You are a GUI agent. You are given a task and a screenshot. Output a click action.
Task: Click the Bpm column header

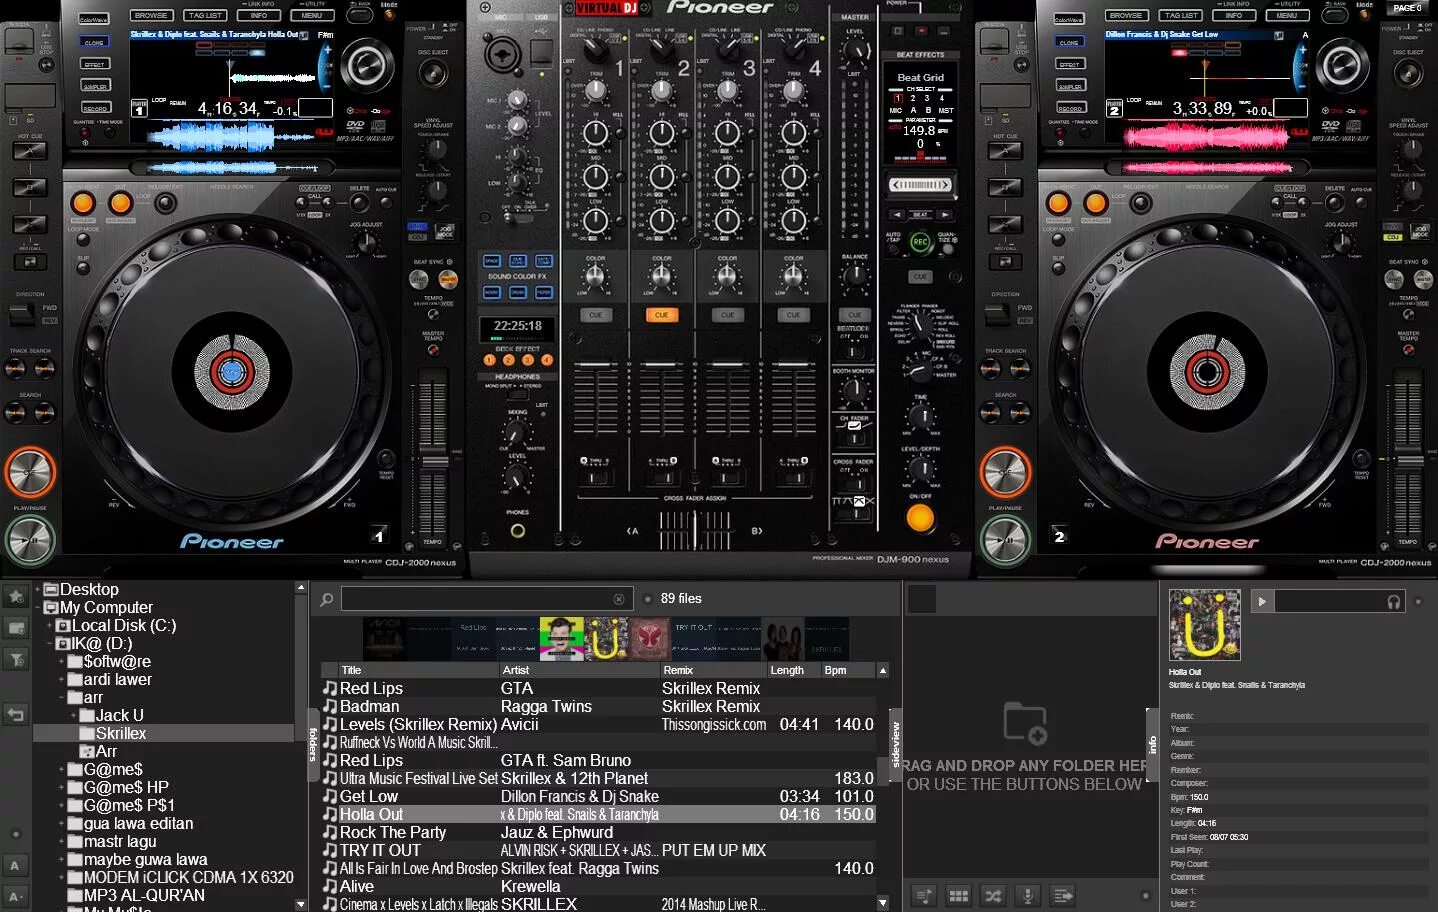click(847, 670)
